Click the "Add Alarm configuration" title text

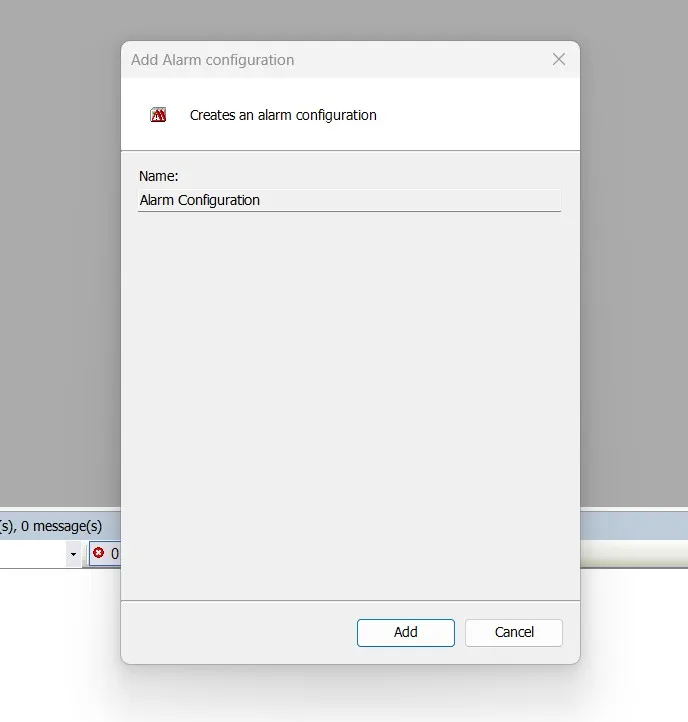click(x=212, y=60)
